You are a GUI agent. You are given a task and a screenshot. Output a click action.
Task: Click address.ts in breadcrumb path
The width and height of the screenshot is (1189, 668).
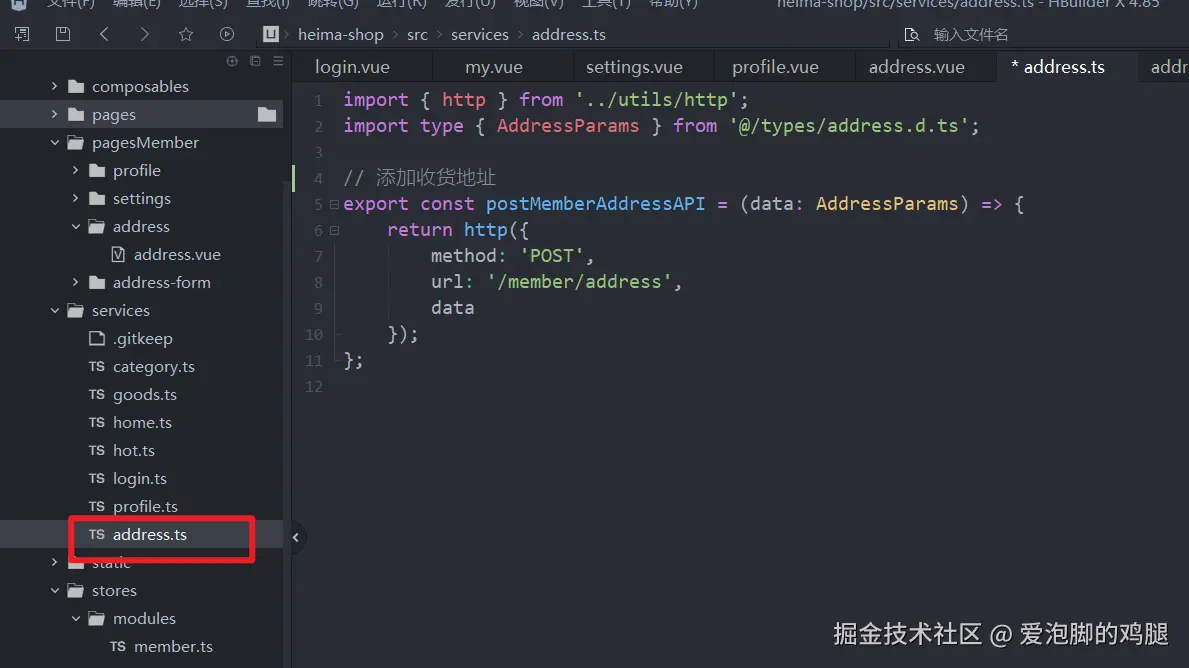tap(569, 35)
